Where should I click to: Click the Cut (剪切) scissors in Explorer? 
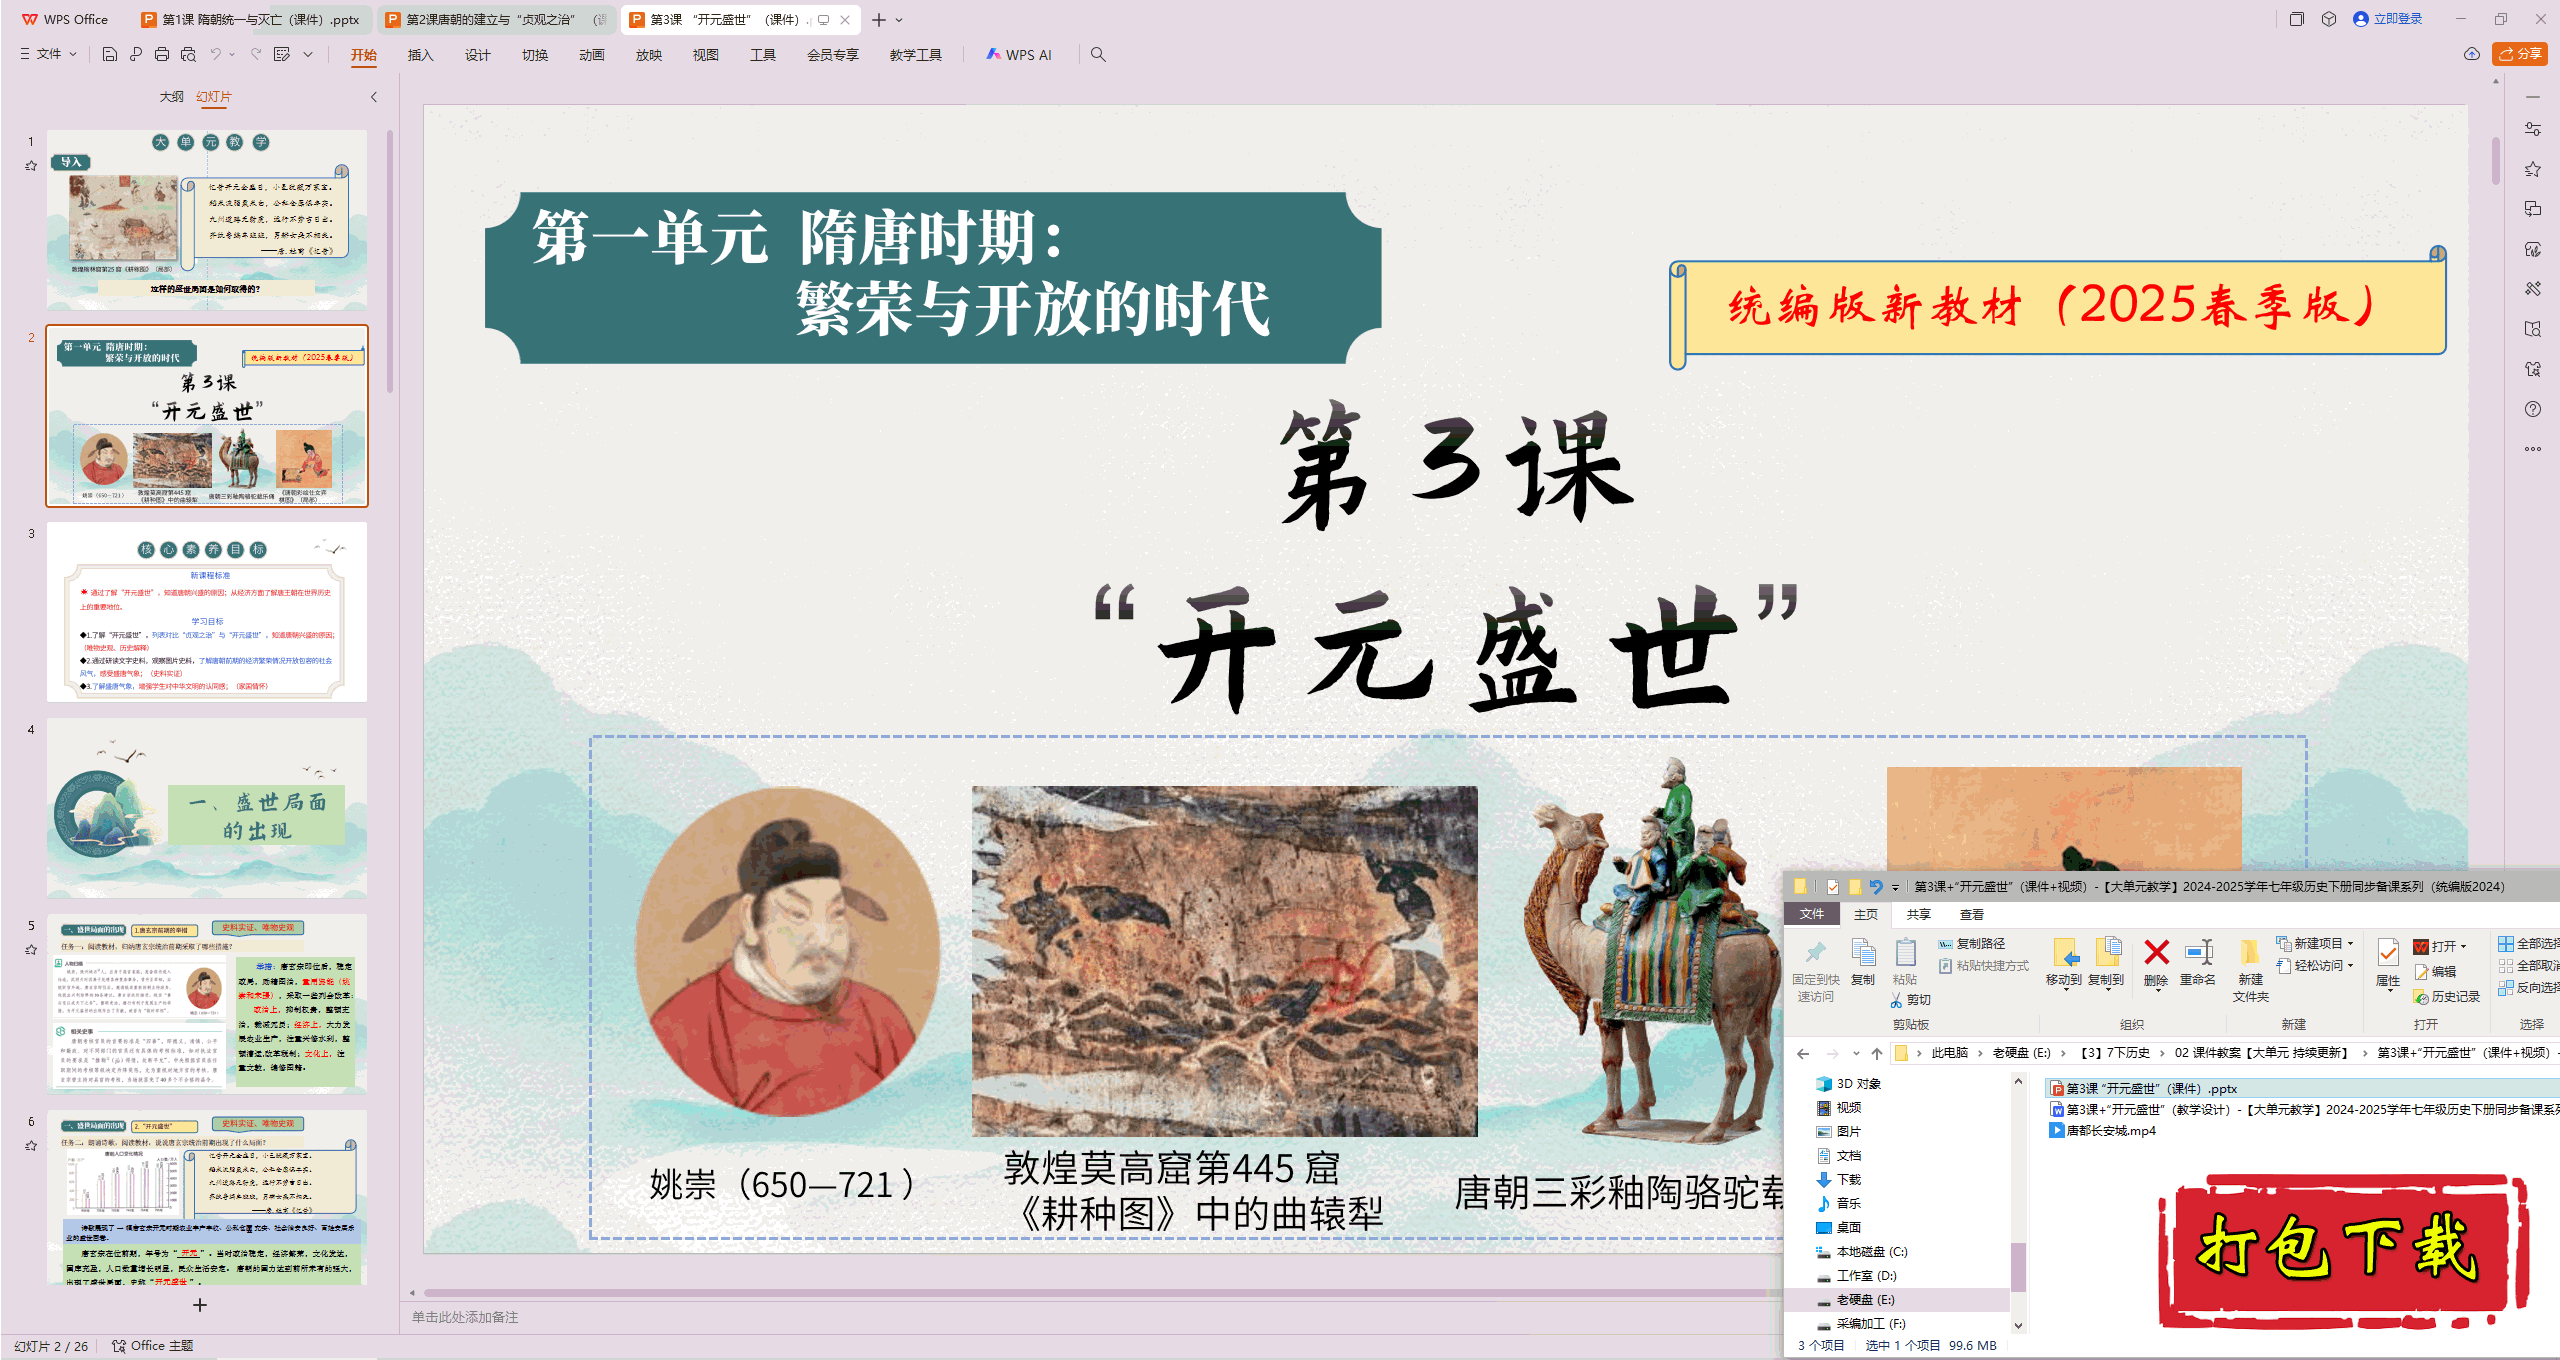1910,999
